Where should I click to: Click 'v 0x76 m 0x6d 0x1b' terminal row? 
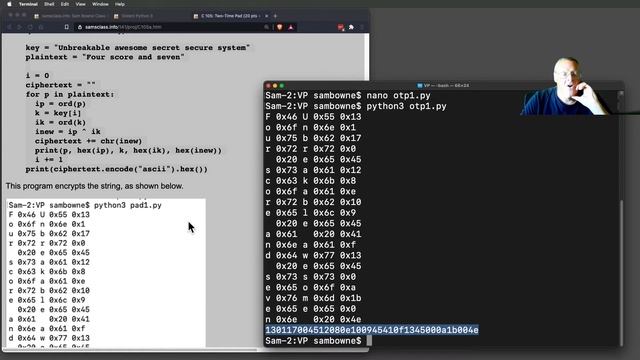tap(313, 298)
